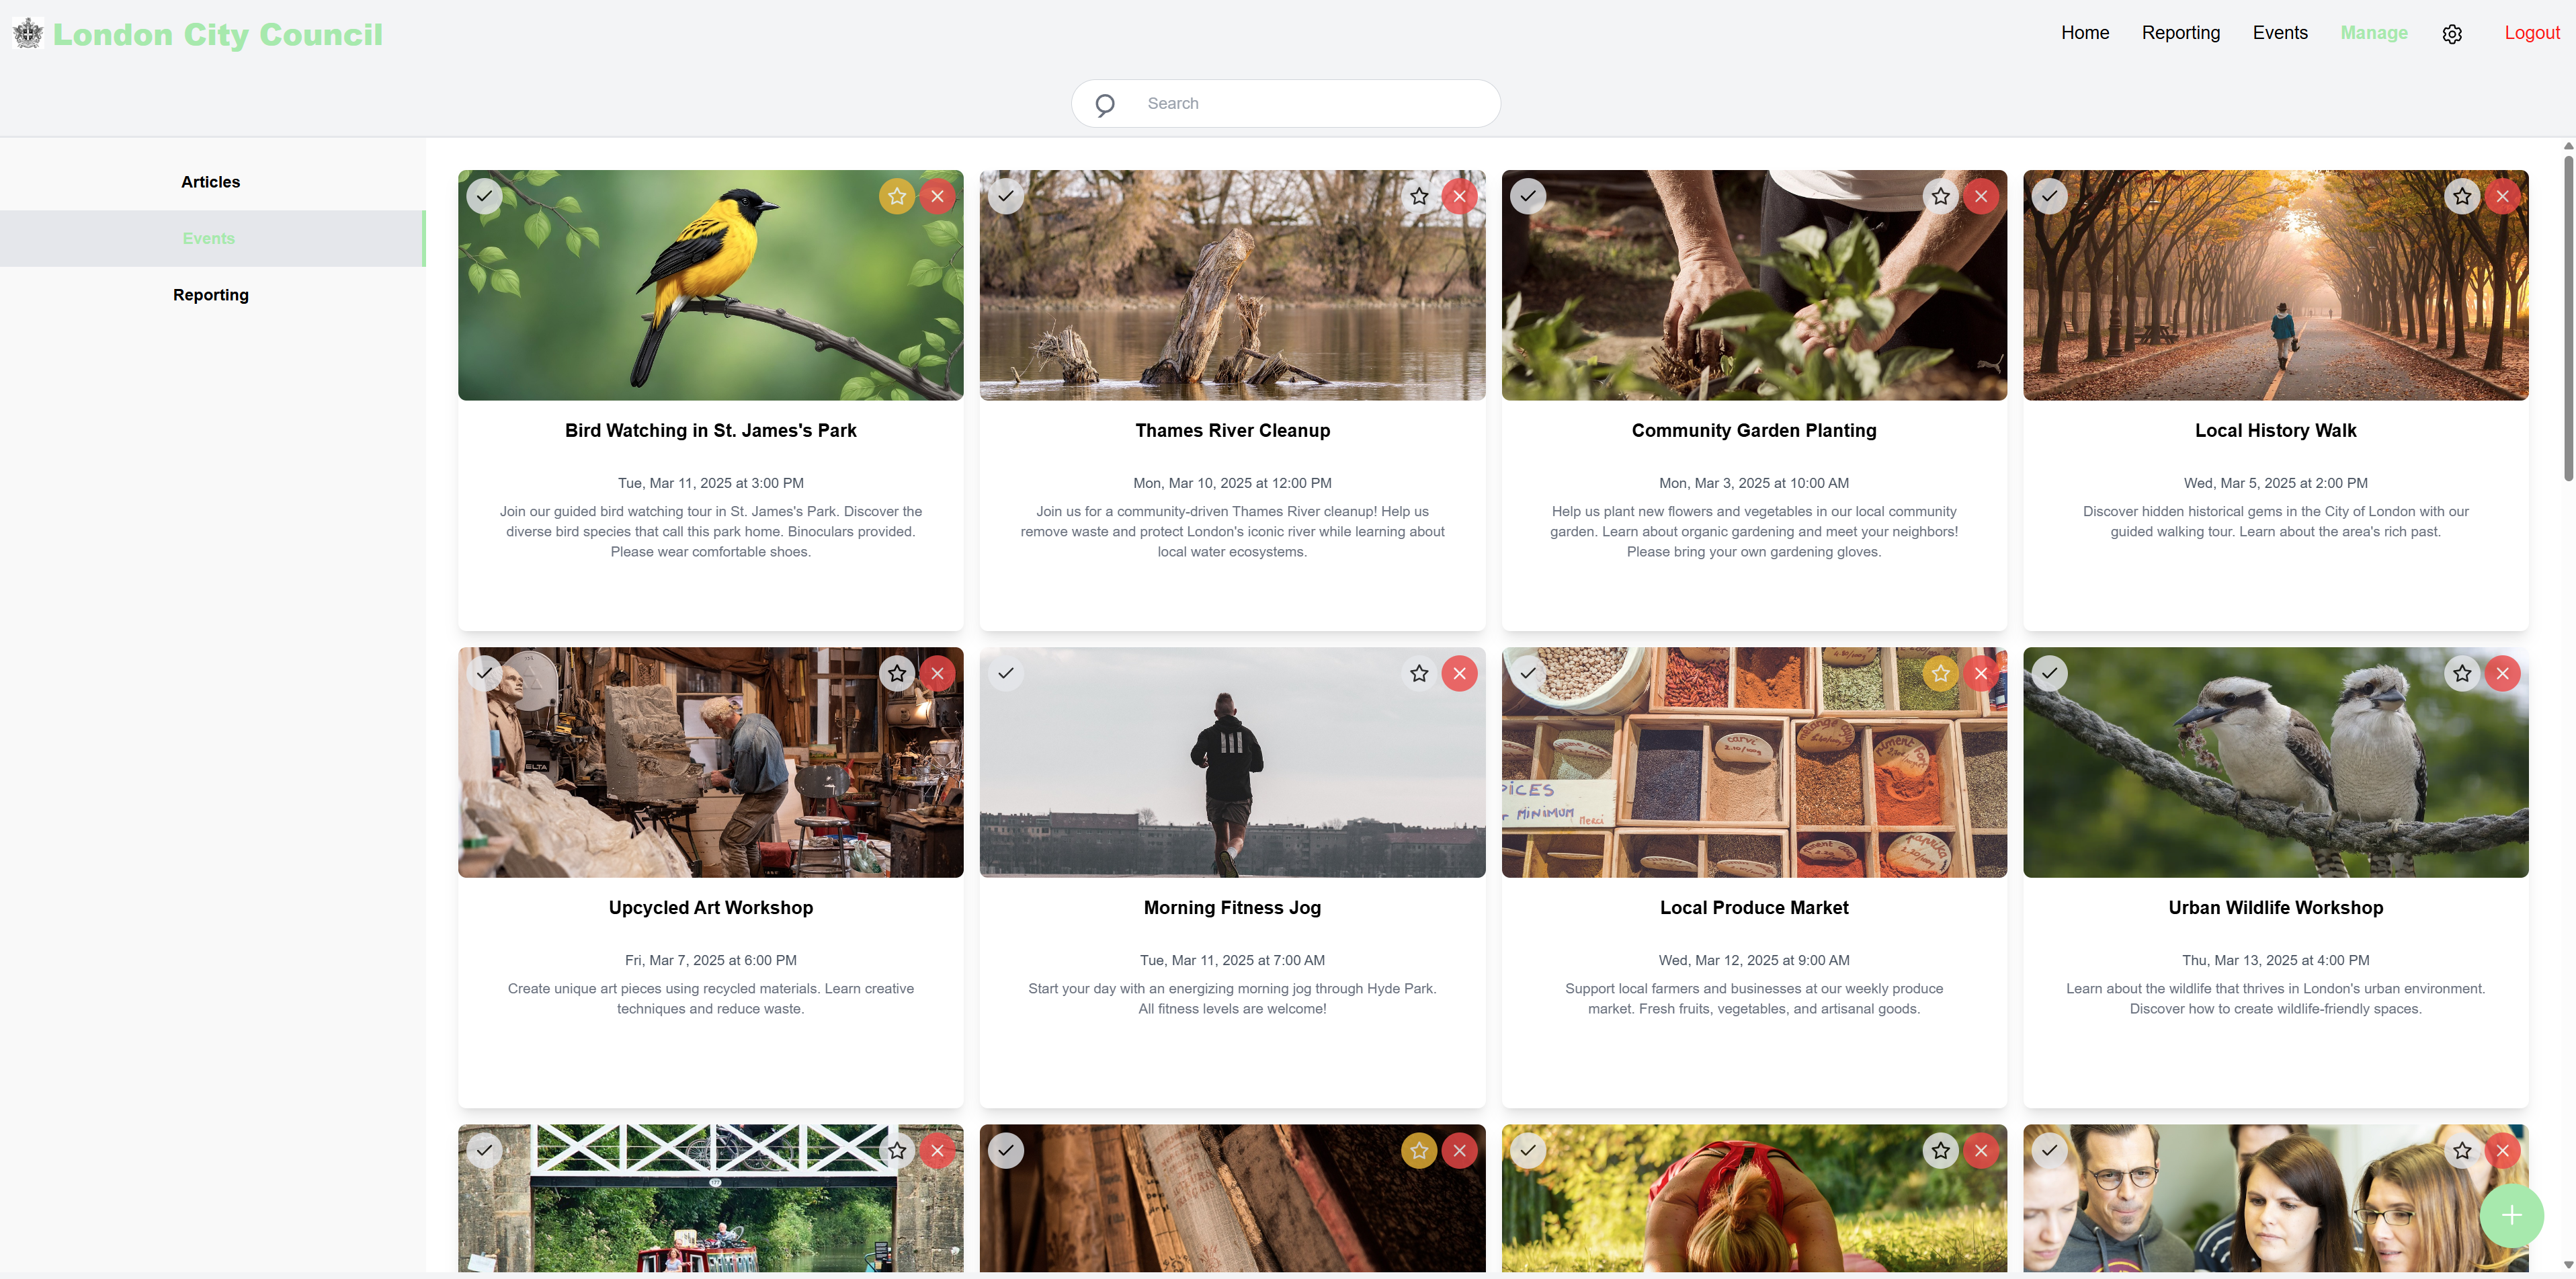Open Urban Wildlife Workshop title
The image size is (2576, 1279).
click(2275, 907)
